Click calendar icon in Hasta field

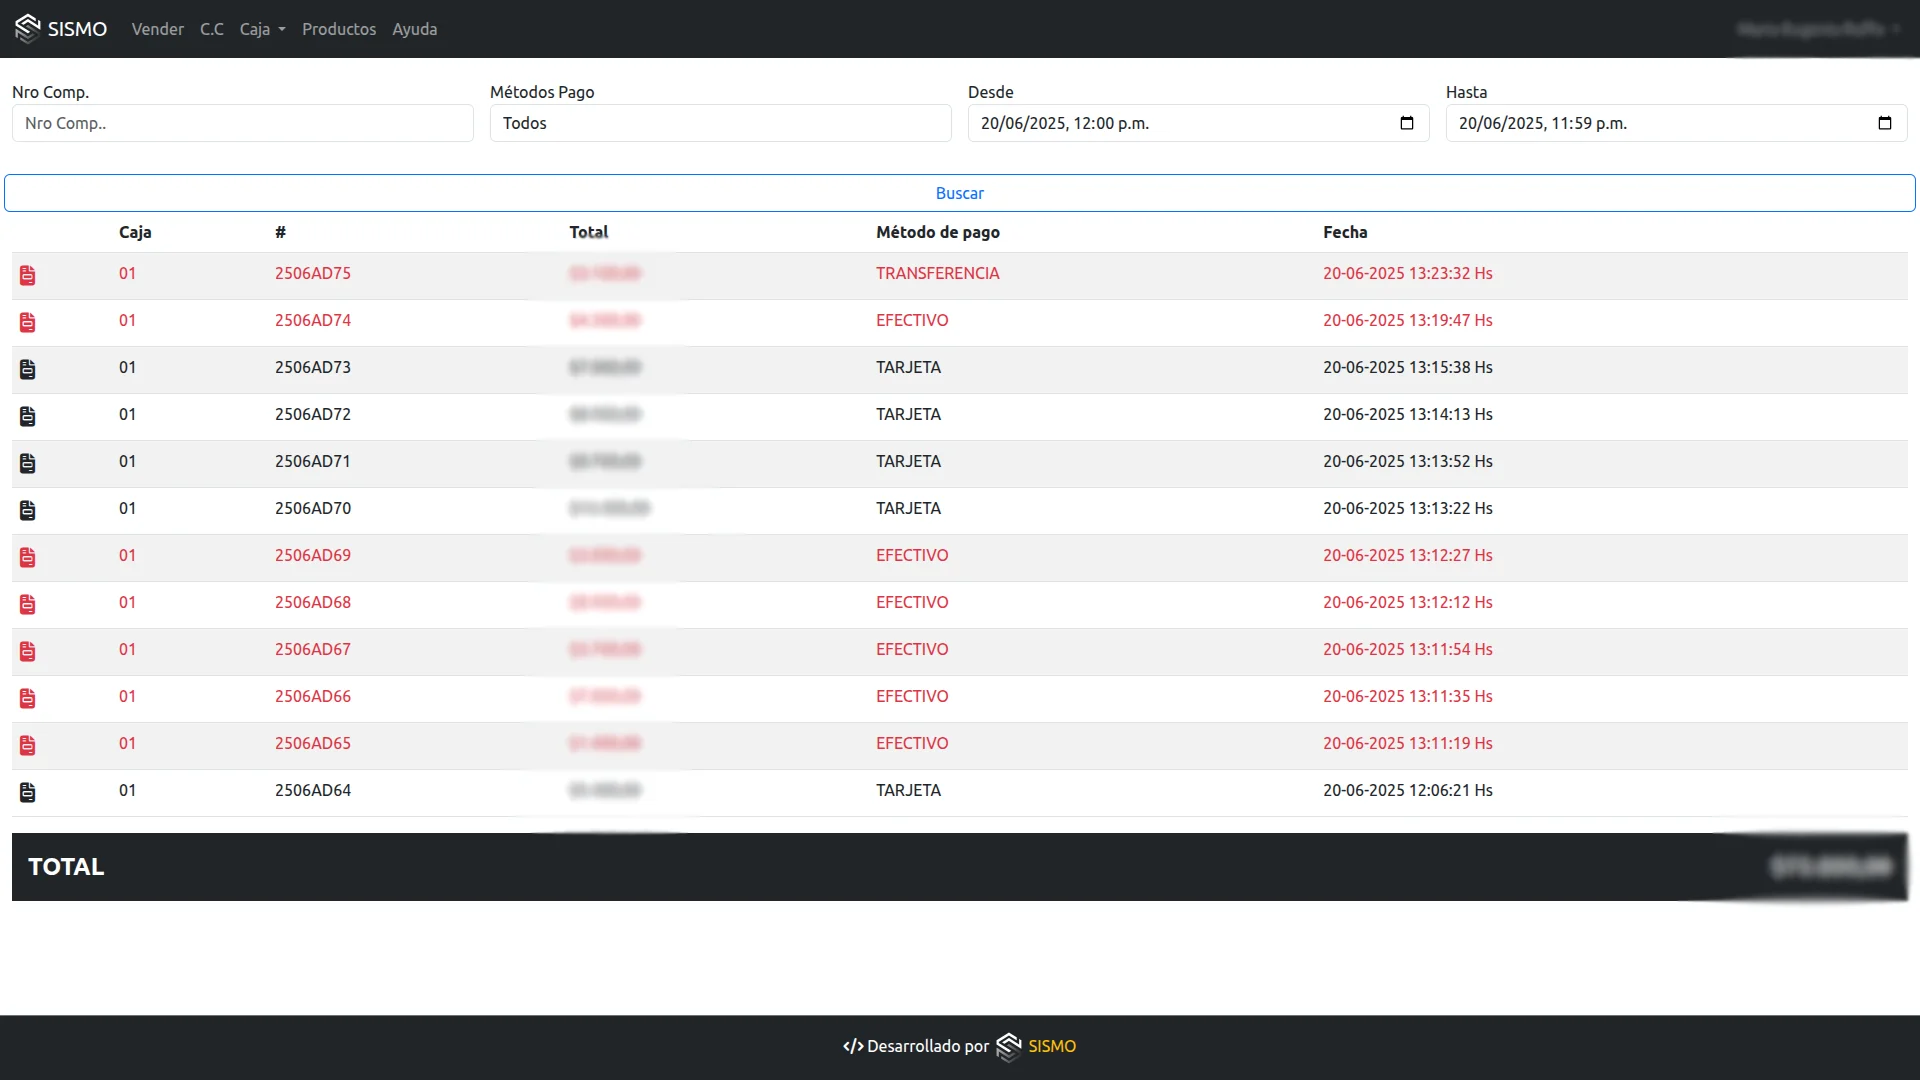1884,123
